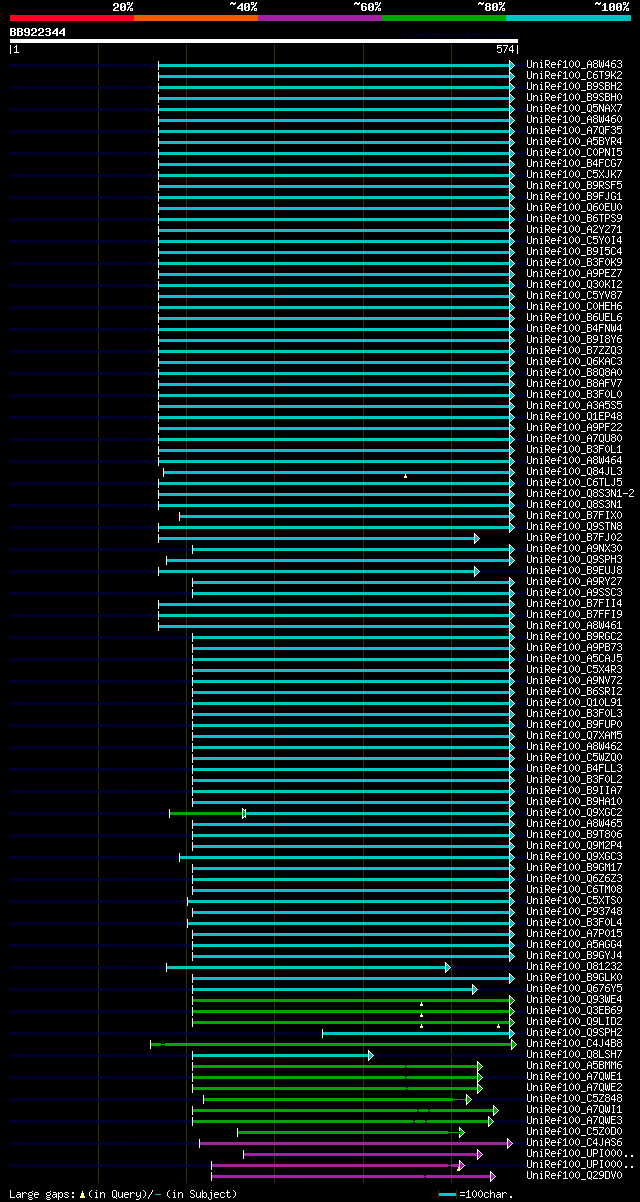The width and height of the screenshot is (640, 1202).
Task: Select the UniRef100_A7QF35 label
Action: 574,130
